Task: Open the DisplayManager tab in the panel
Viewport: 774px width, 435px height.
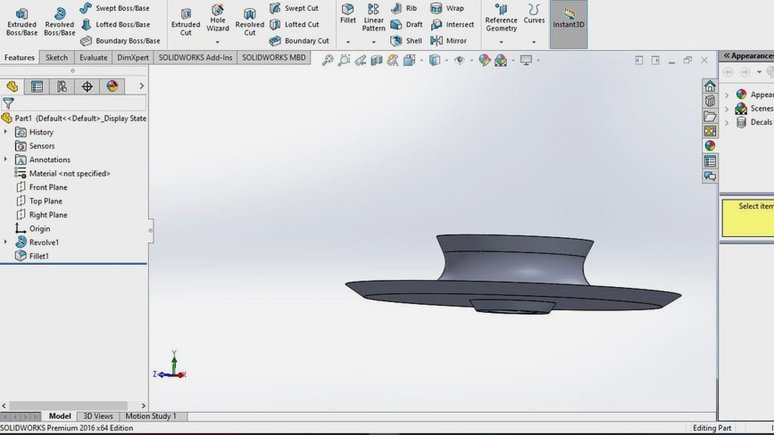Action: pos(113,86)
